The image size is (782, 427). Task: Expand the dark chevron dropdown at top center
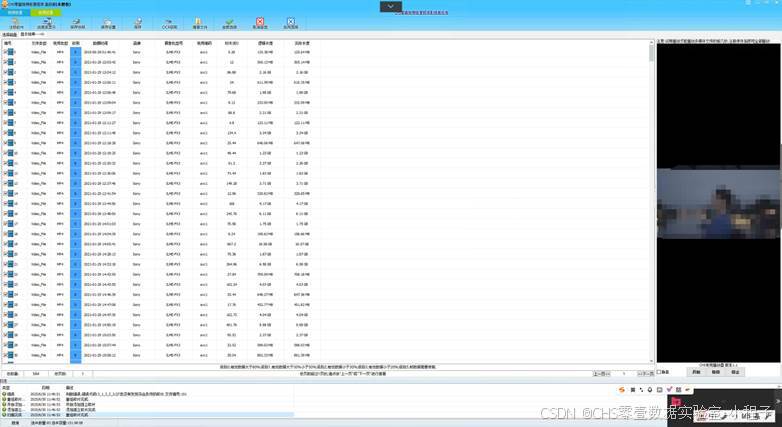pyautogui.click(x=391, y=6)
